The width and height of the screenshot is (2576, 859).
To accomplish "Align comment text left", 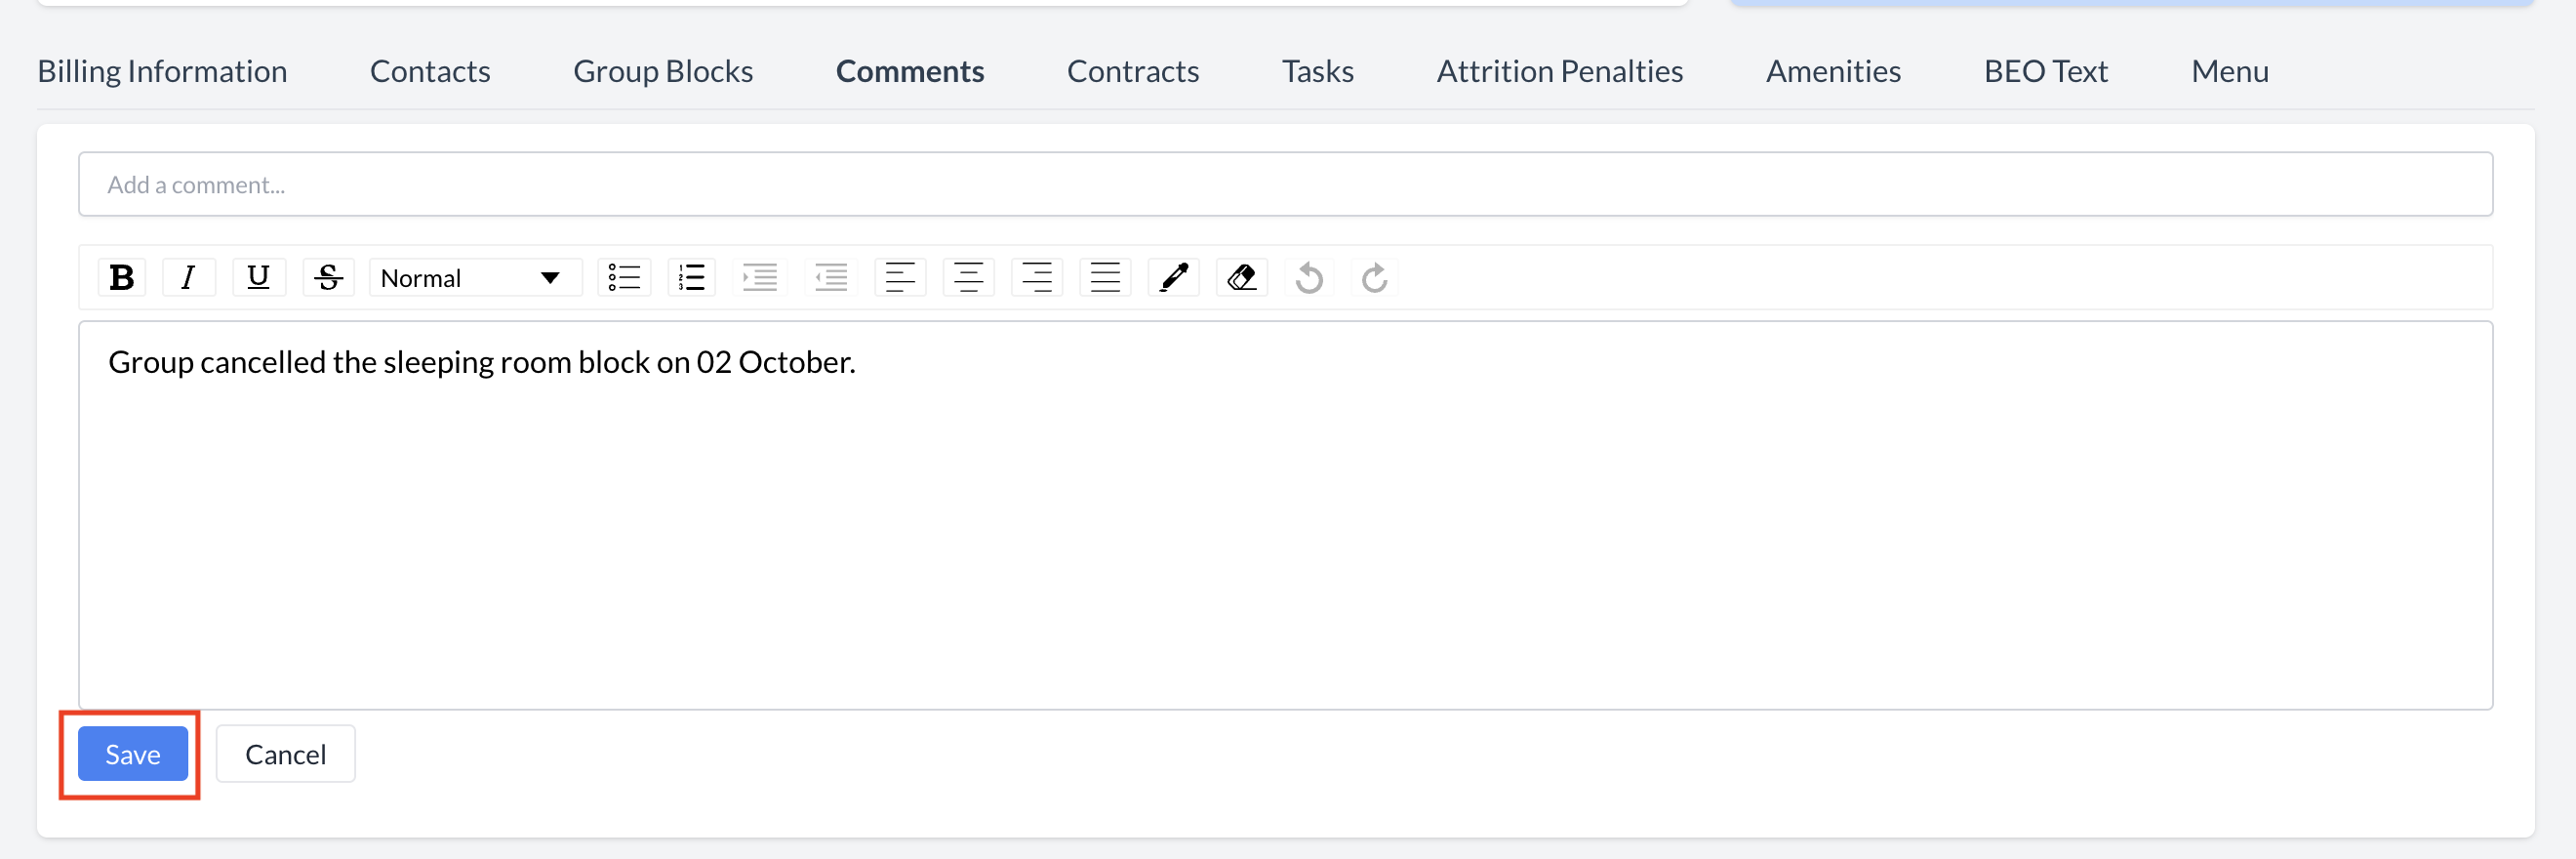I will click(x=900, y=277).
